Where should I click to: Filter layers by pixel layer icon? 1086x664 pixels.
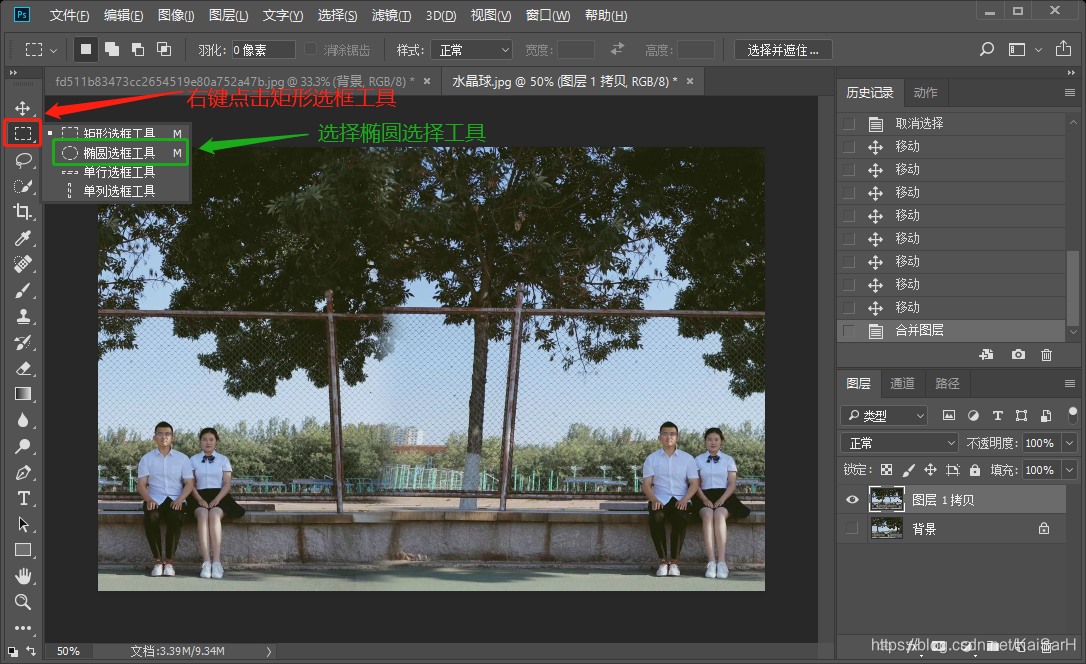point(949,415)
